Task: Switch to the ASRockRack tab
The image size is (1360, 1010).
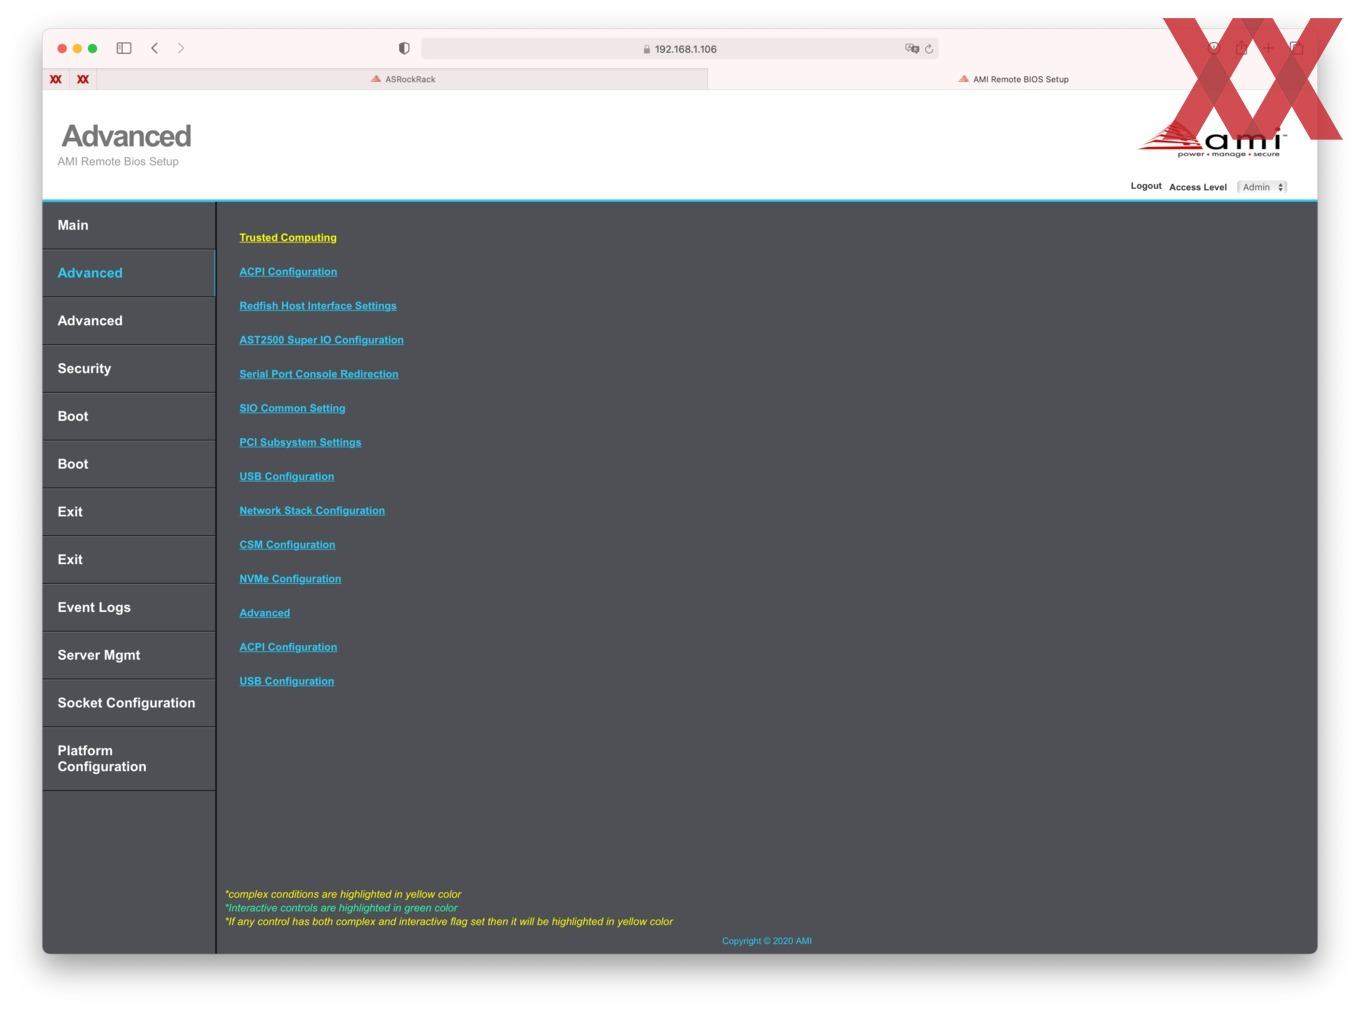Action: click(403, 79)
